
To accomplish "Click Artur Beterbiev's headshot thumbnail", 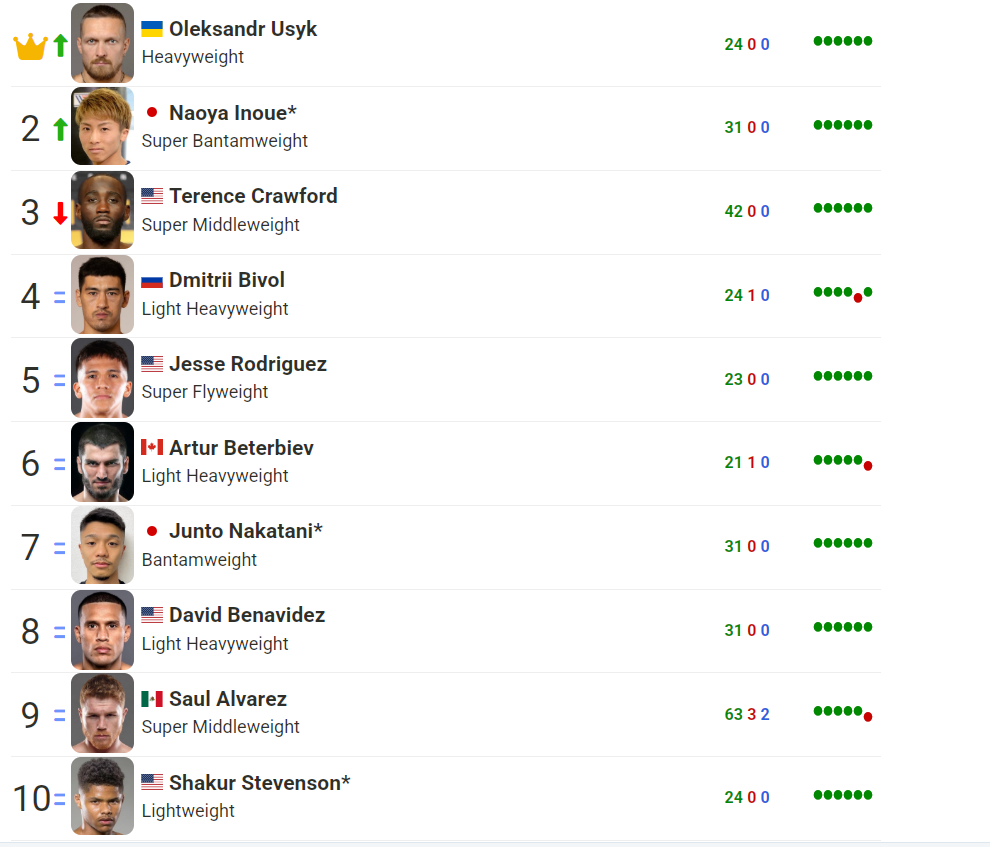I will [x=102, y=462].
